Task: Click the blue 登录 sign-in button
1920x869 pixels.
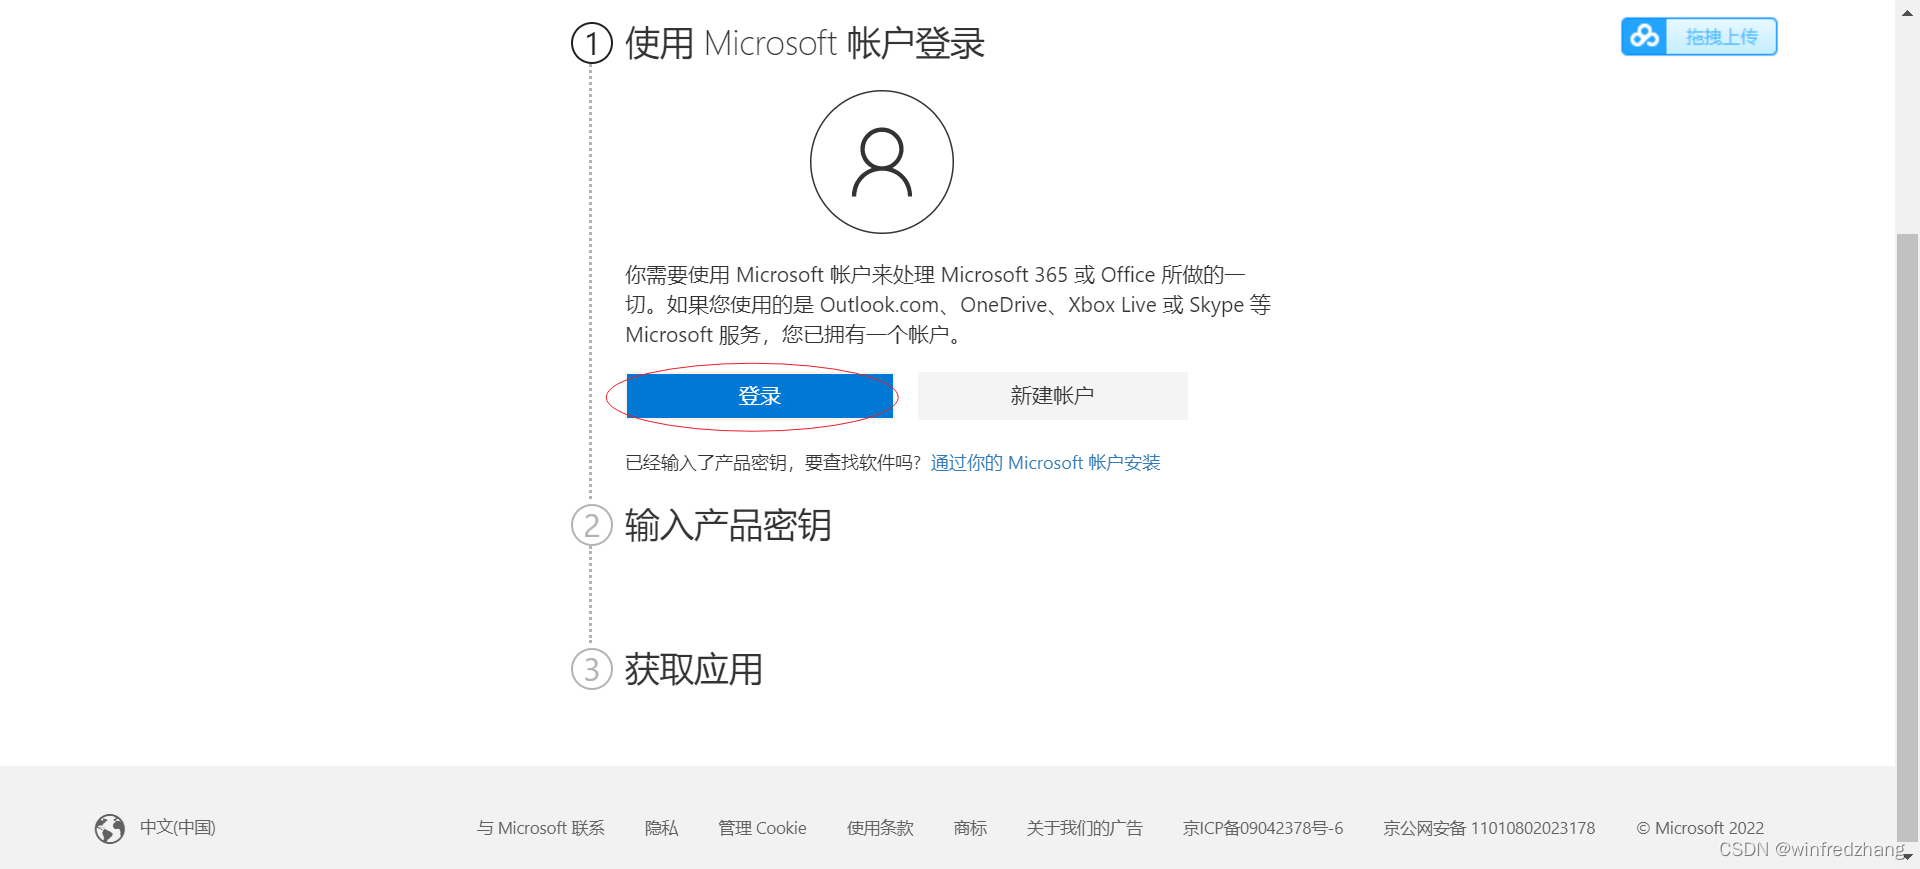Action: coord(759,396)
